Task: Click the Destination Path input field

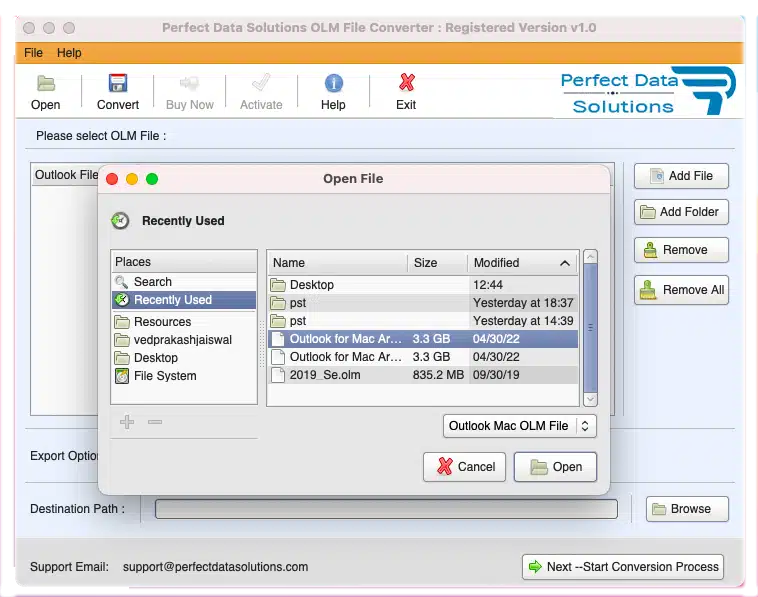Action: point(386,509)
